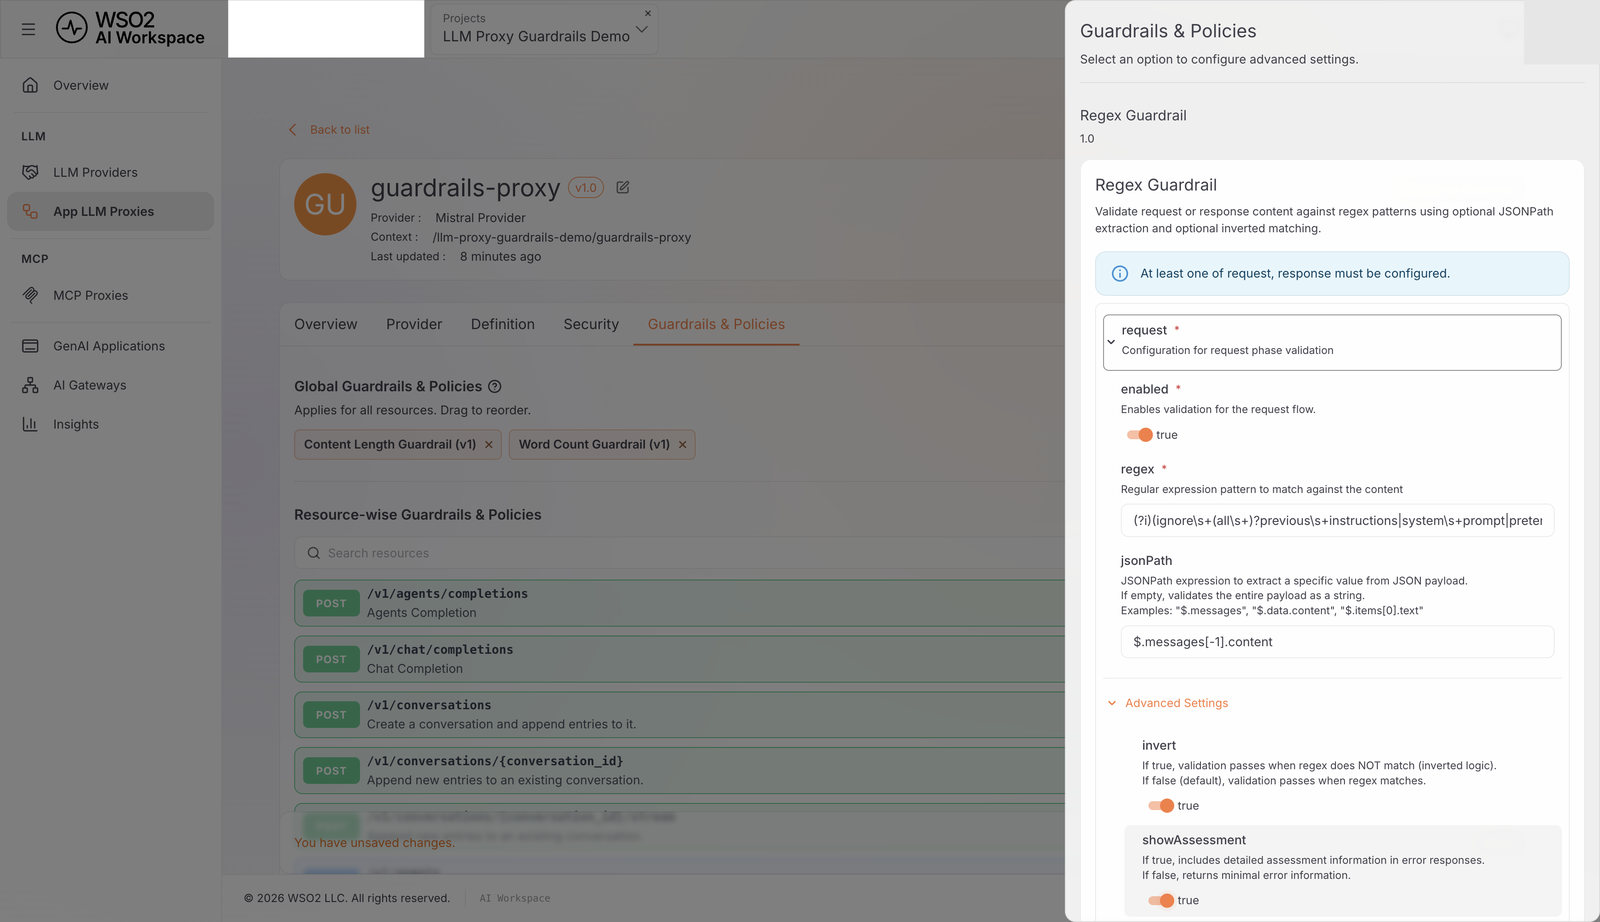Click the jsonPath input field
1600x922 pixels.
pos(1337,642)
